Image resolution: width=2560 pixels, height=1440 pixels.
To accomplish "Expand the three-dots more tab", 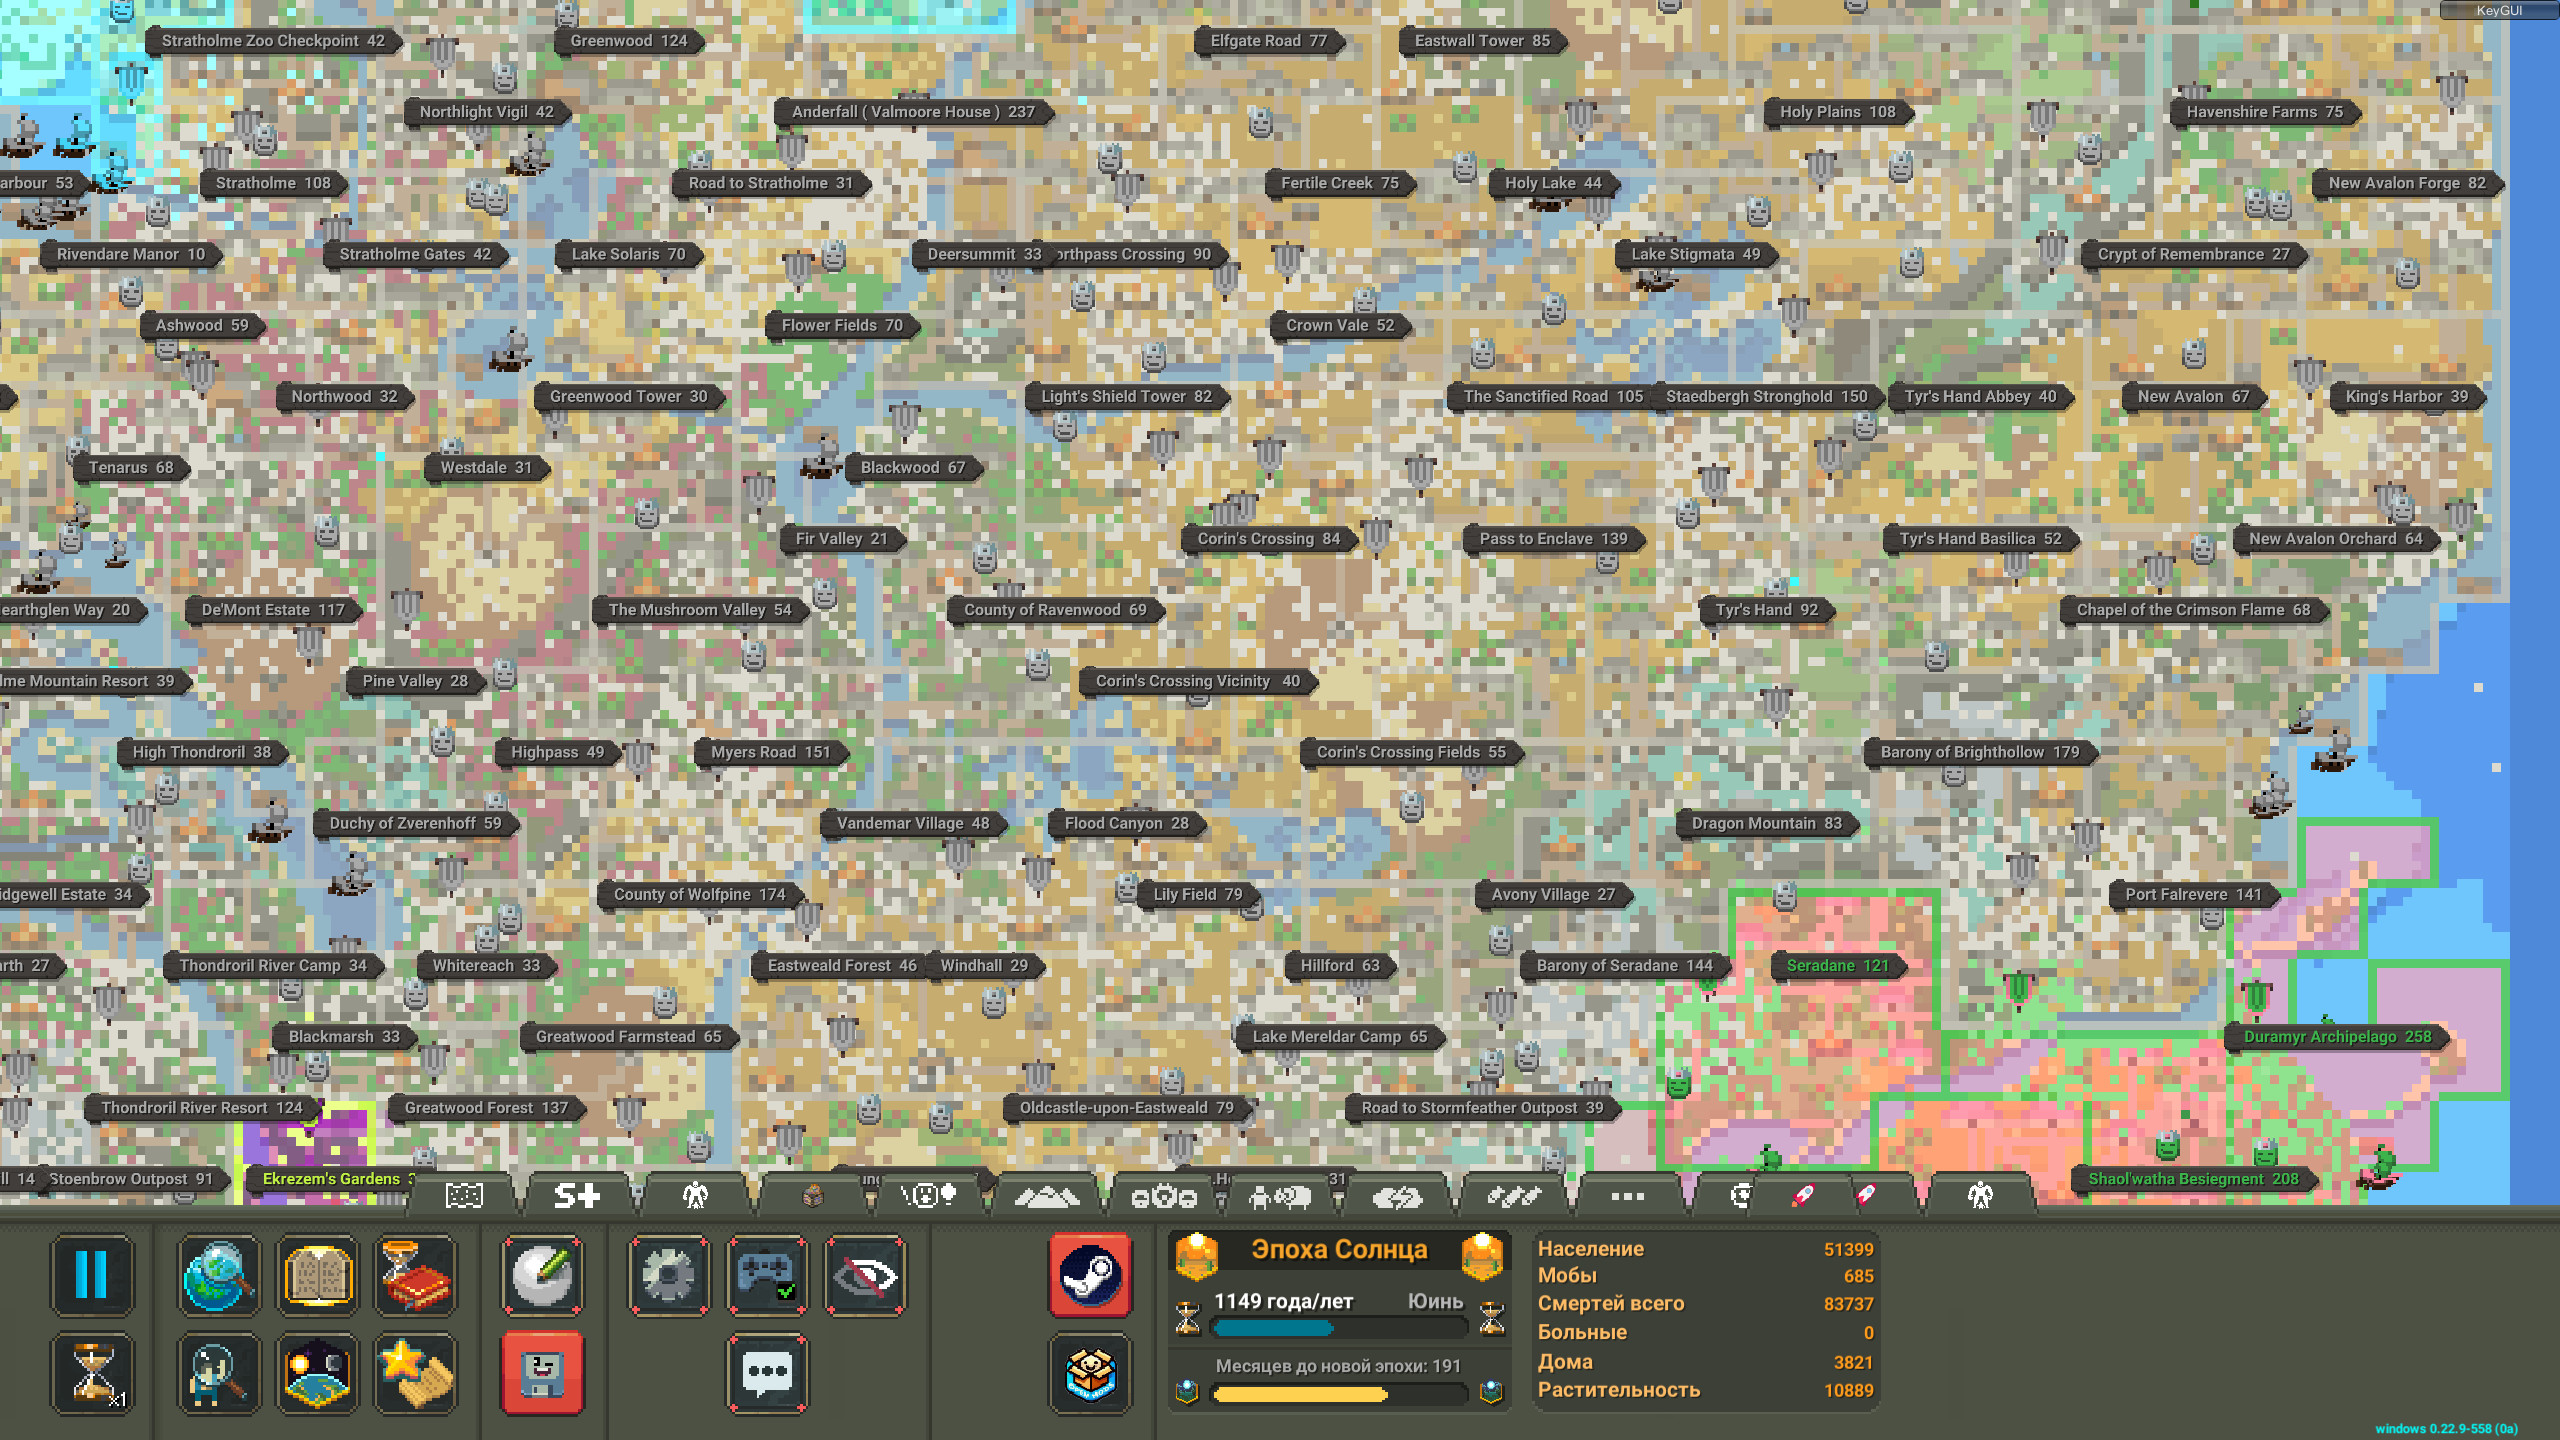I will pyautogui.click(x=1627, y=1195).
